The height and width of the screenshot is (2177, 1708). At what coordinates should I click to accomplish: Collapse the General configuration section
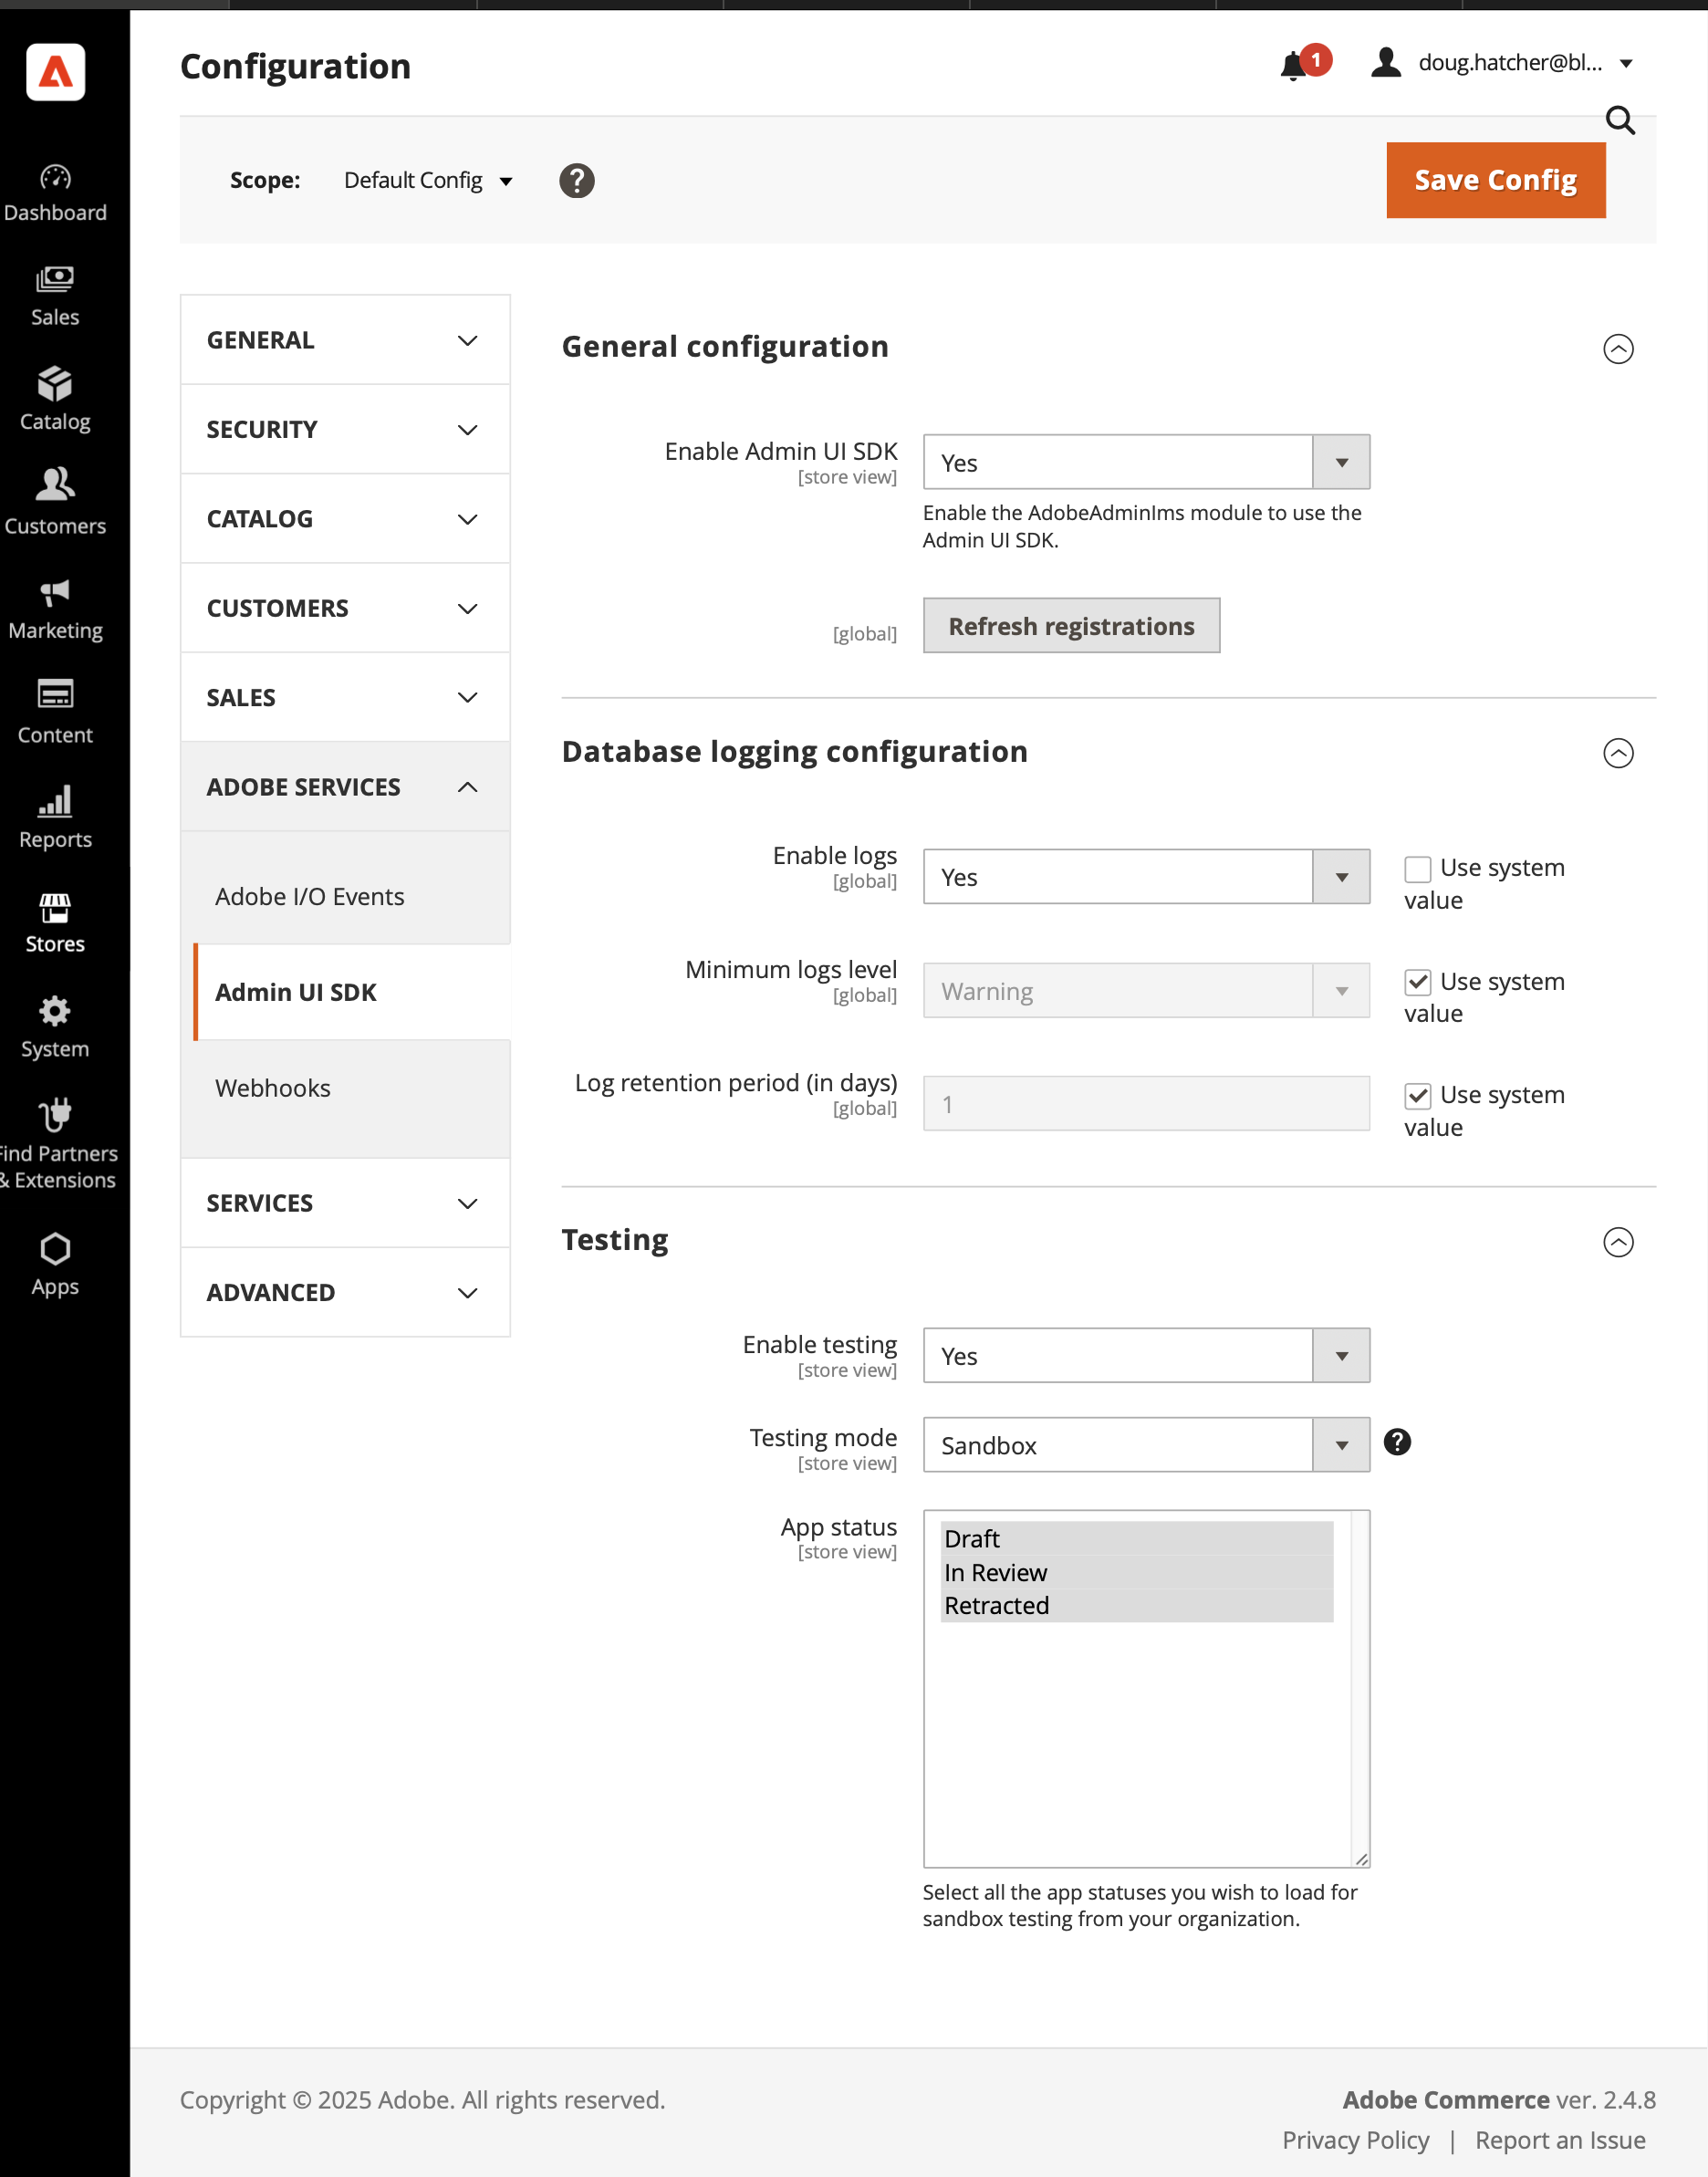(1618, 349)
